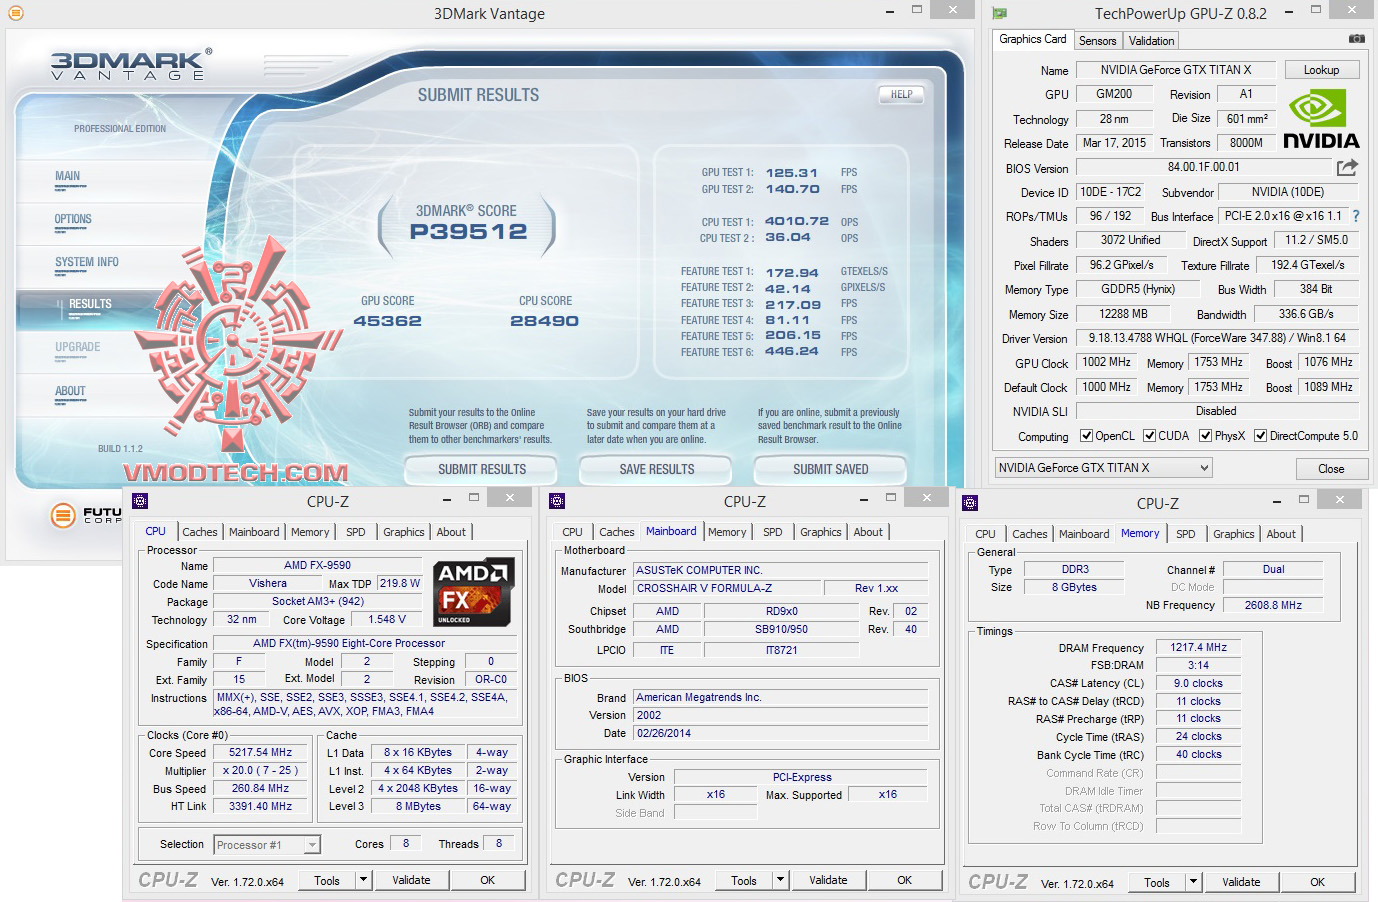The width and height of the screenshot is (1378, 902).
Task: Click the GPU score value 45362
Action: (x=387, y=321)
